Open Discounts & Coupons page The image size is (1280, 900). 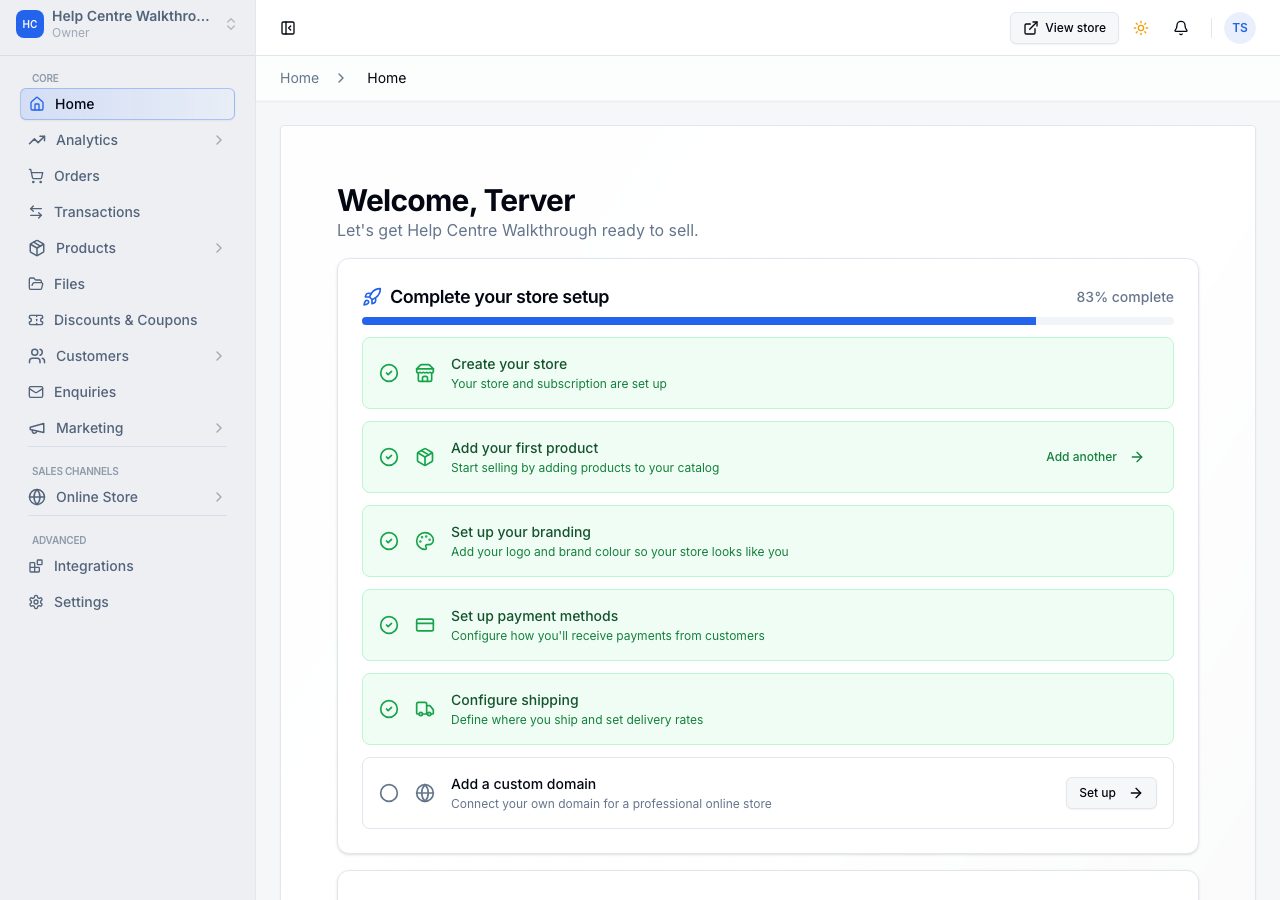pyautogui.click(x=127, y=320)
